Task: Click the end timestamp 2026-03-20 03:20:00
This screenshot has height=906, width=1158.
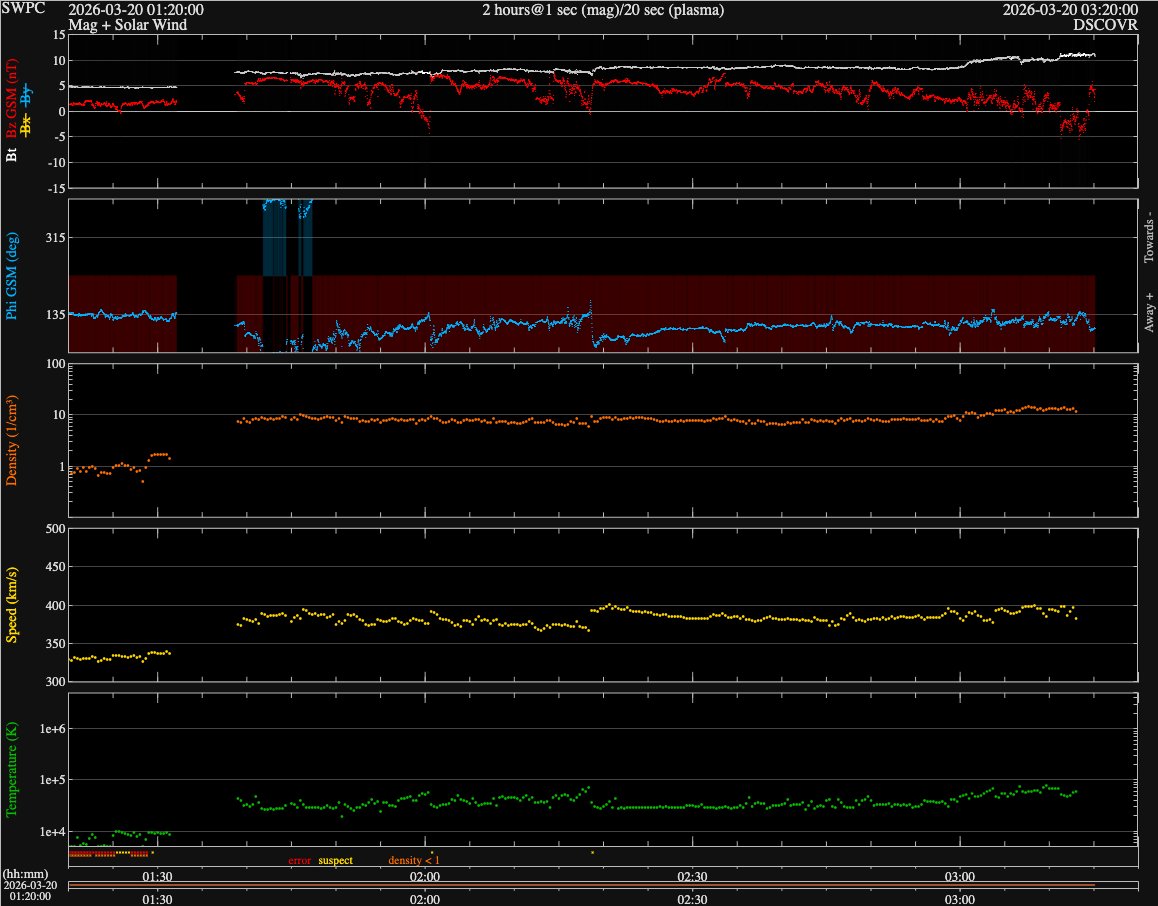Action: tap(1070, 10)
